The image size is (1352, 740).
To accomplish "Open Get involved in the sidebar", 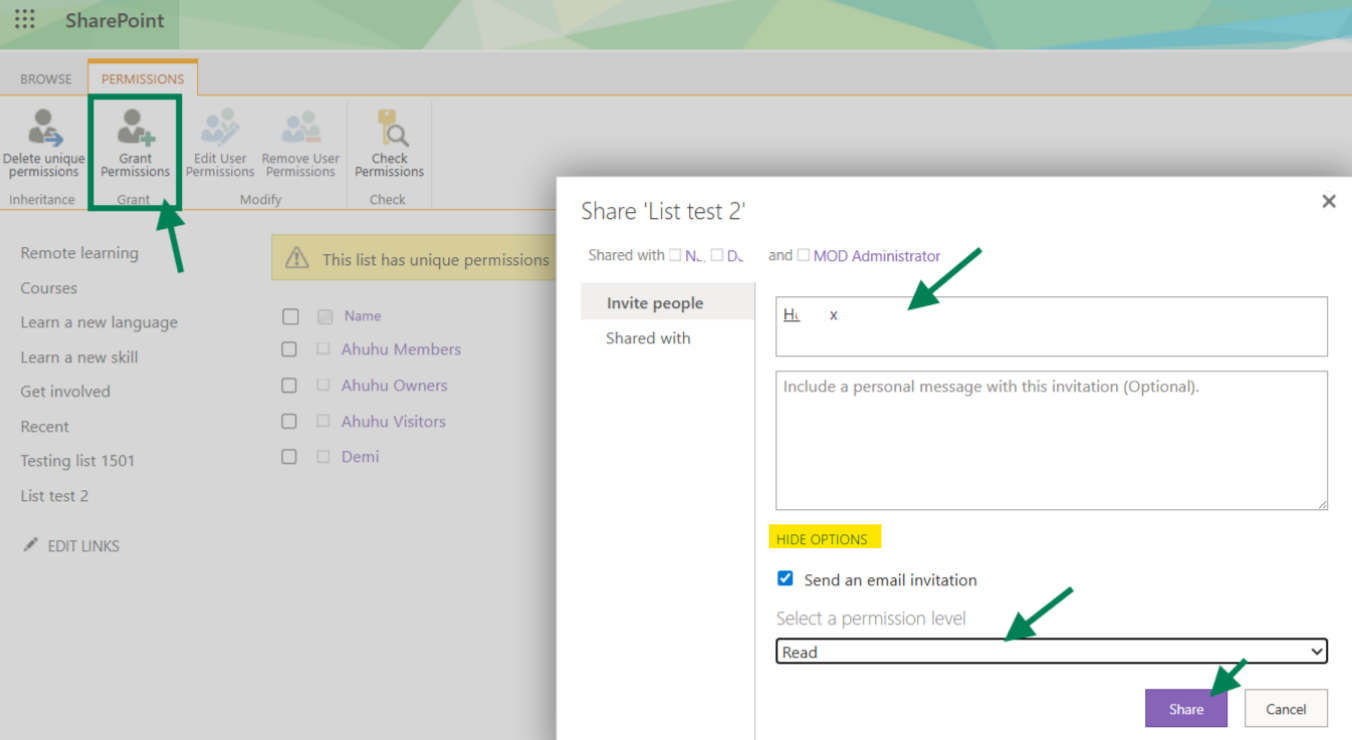I will (65, 391).
